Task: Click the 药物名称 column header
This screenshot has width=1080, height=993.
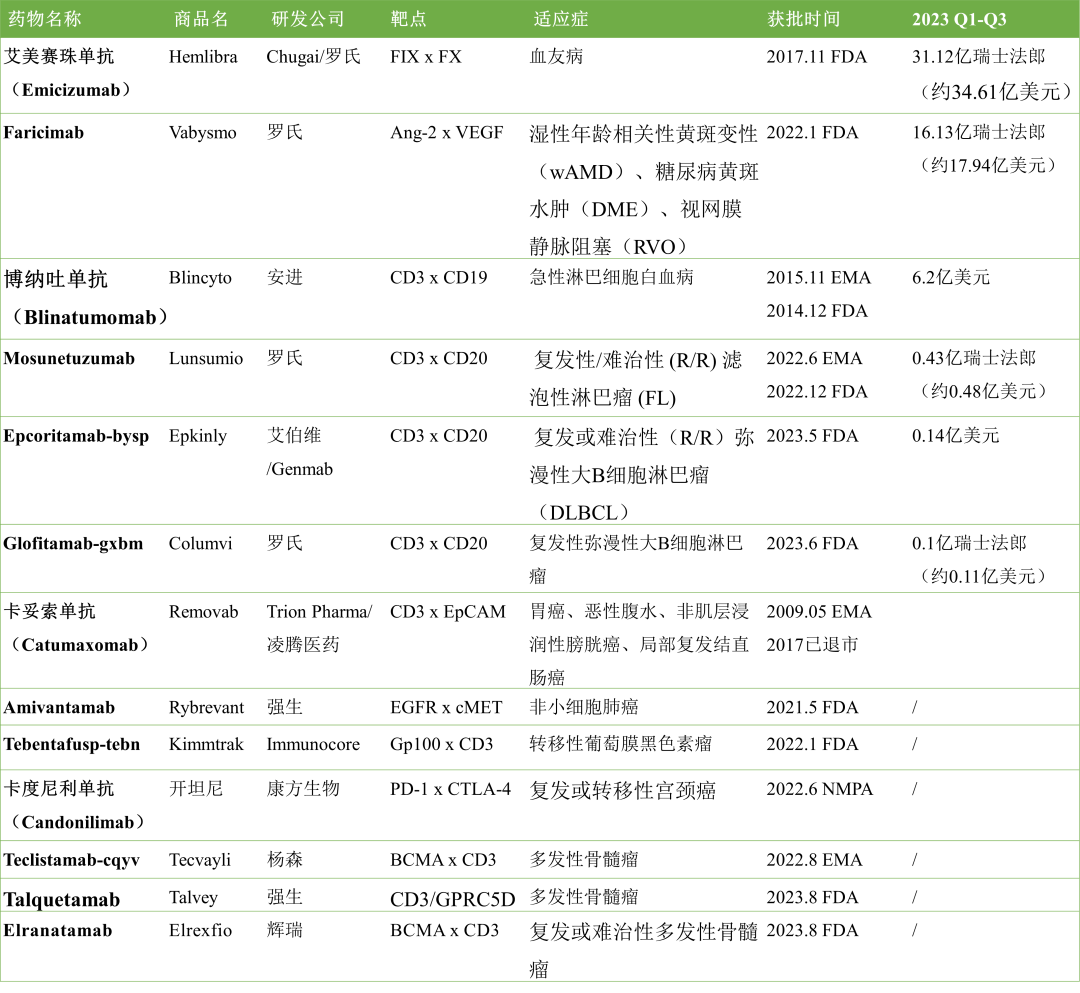Action: point(45,19)
